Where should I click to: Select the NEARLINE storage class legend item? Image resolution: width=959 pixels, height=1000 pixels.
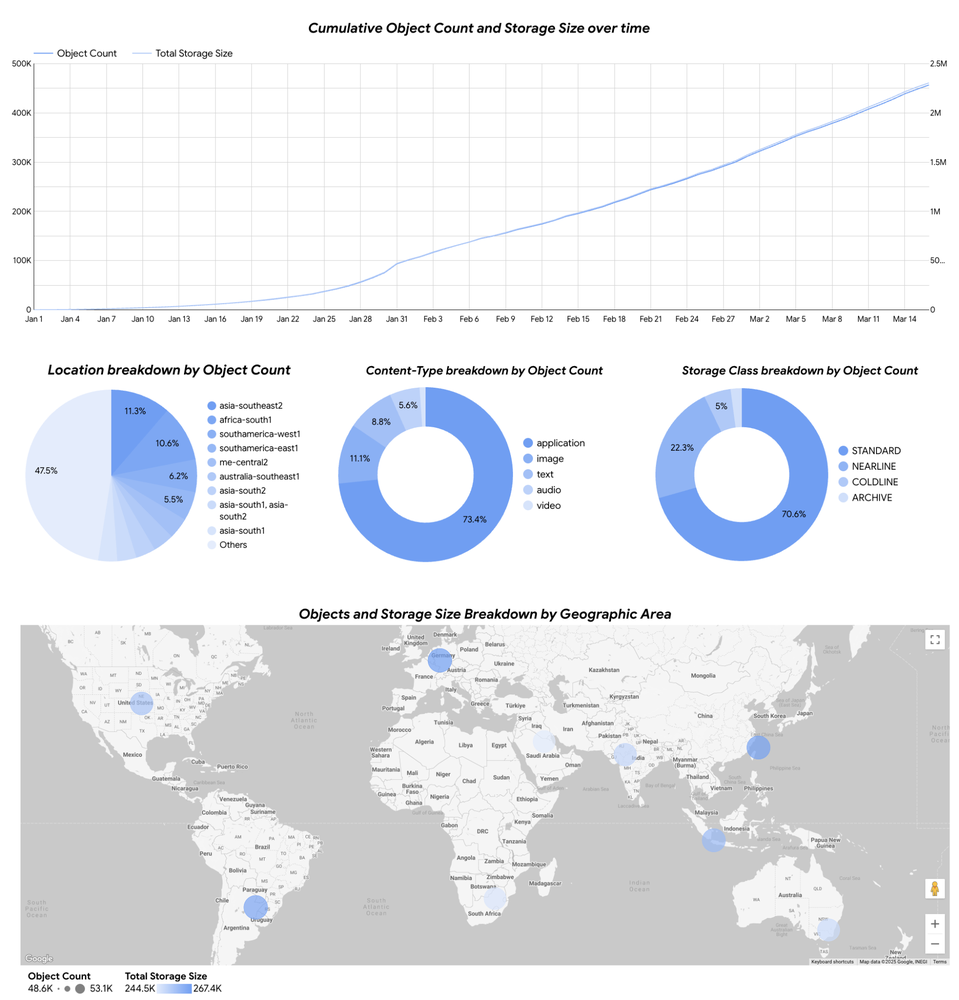pos(873,467)
